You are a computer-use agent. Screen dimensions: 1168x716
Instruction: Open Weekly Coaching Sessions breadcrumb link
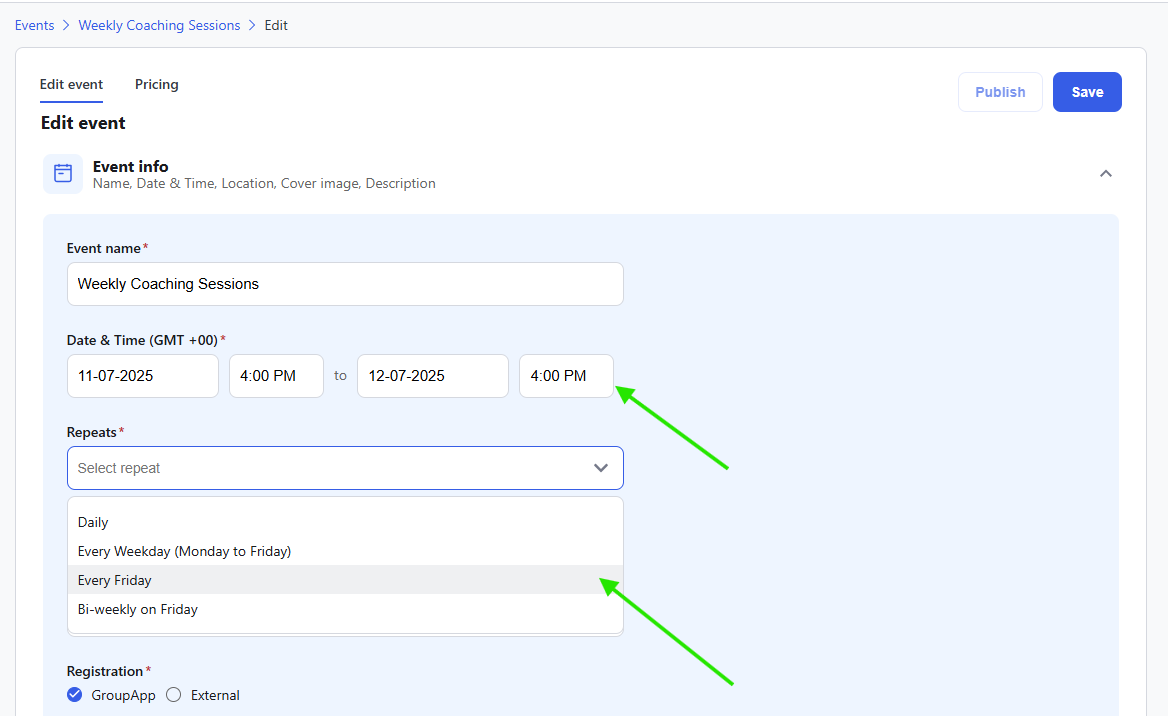(x=159, y=25)
